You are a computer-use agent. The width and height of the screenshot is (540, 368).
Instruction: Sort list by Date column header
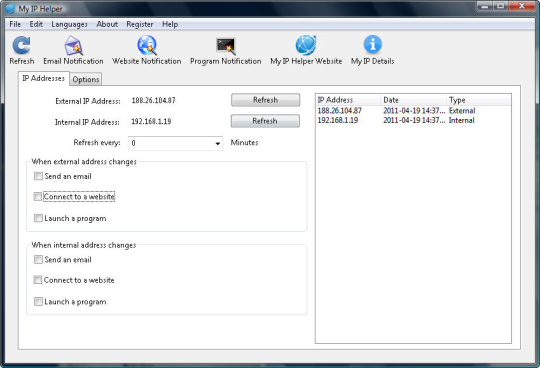click(414, 100)
